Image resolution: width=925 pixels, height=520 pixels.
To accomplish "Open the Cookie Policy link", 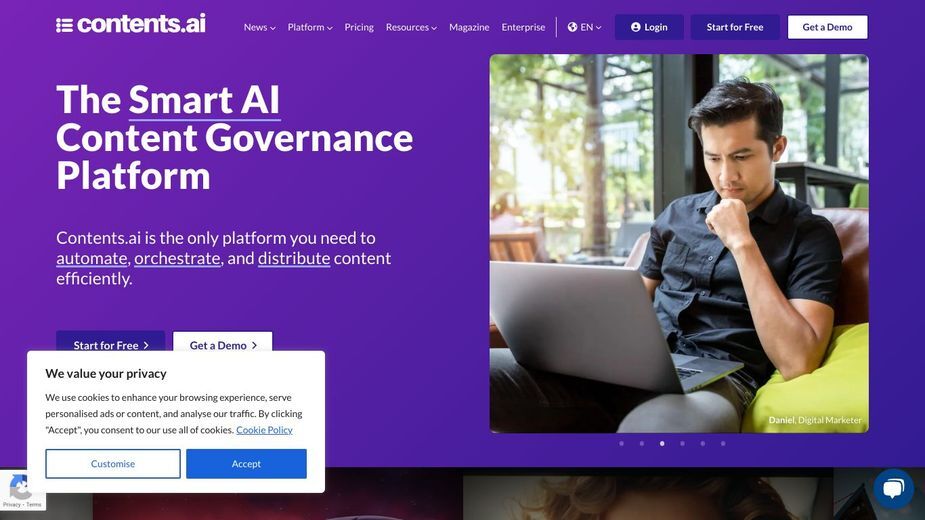I will (x=264, y=430).
